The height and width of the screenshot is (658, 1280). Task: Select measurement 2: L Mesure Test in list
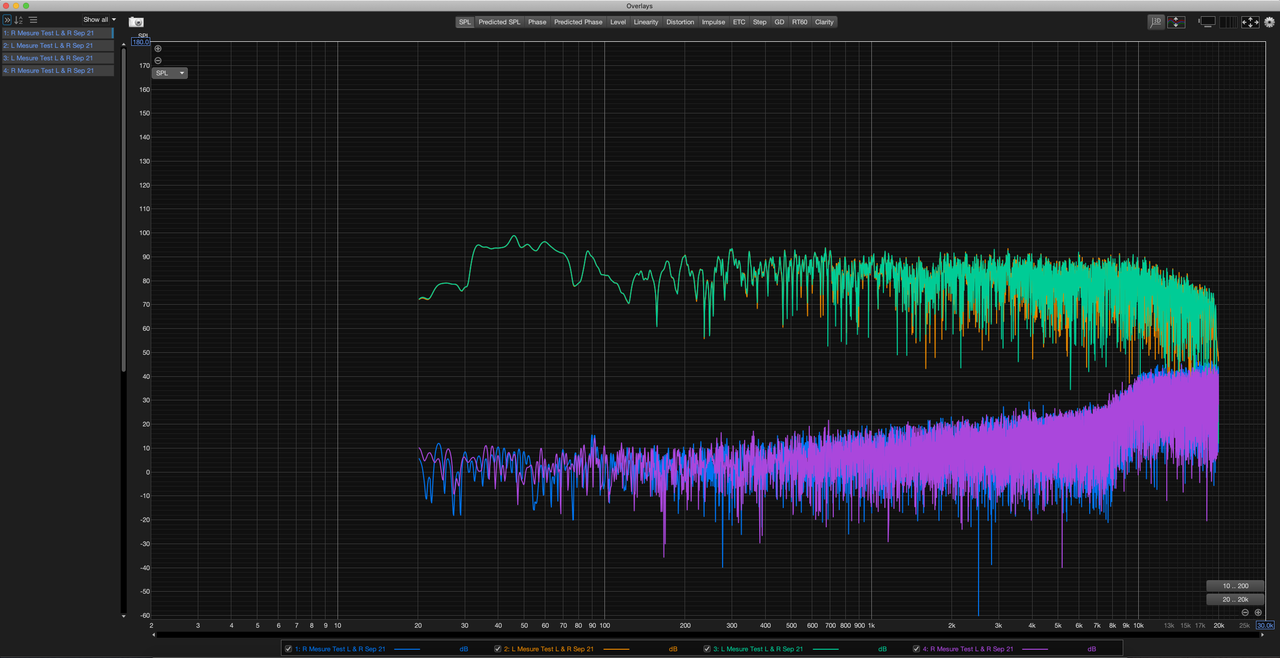(57, 46)
